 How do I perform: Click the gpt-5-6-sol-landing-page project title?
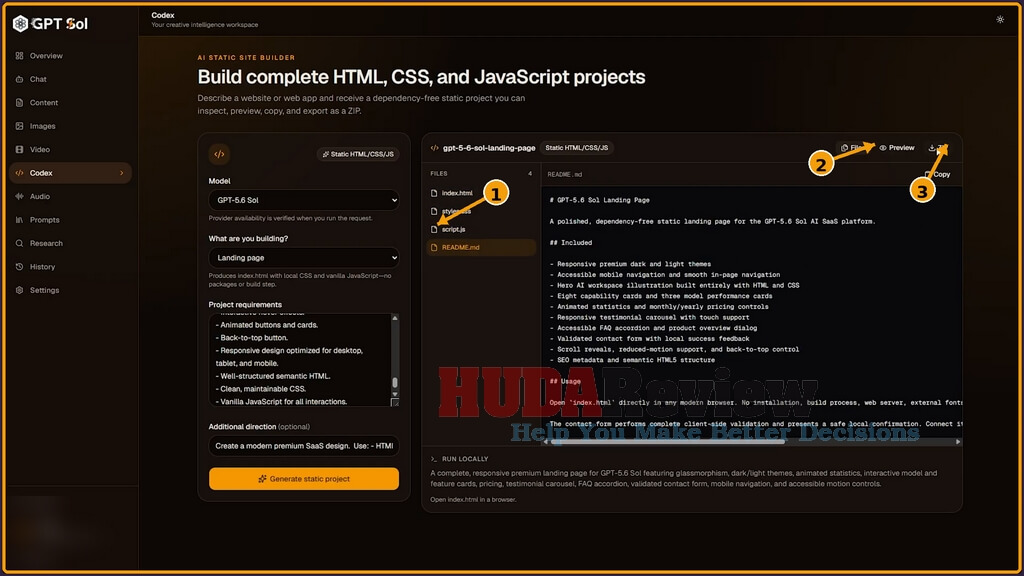pyautogui.click(x=488, y=148)
